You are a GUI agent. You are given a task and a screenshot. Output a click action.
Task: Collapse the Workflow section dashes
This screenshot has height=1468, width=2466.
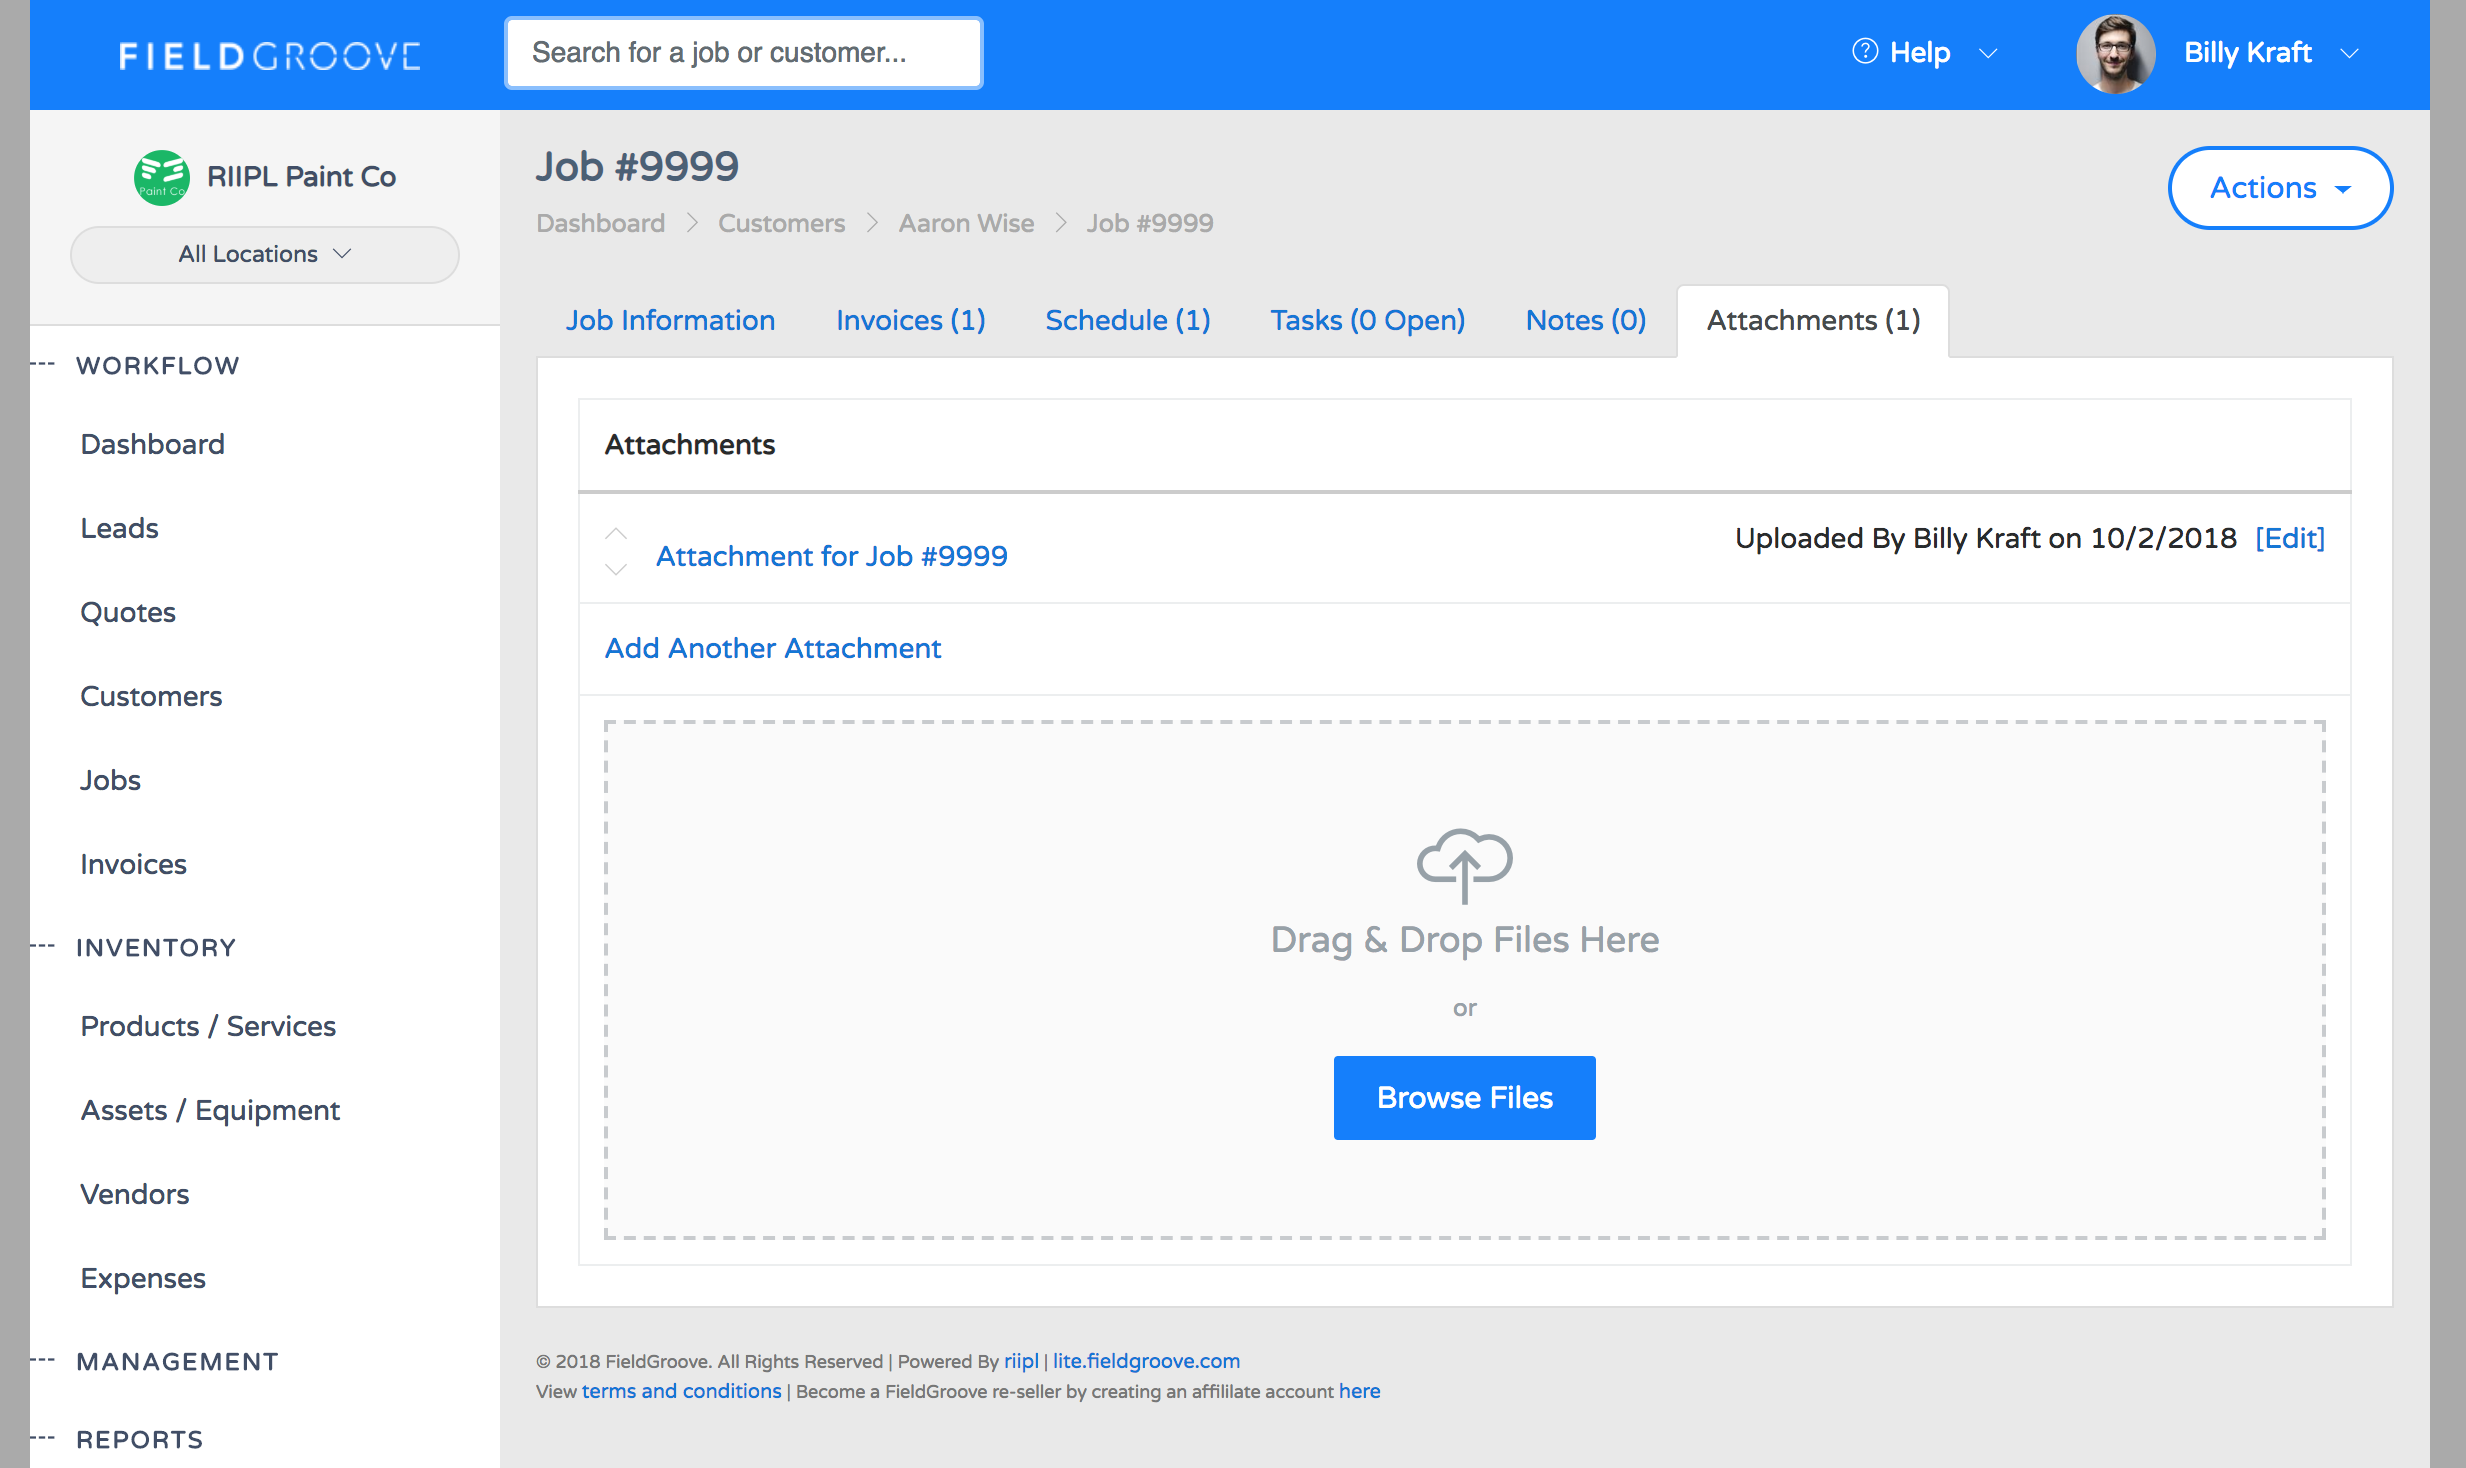[42, 365]
